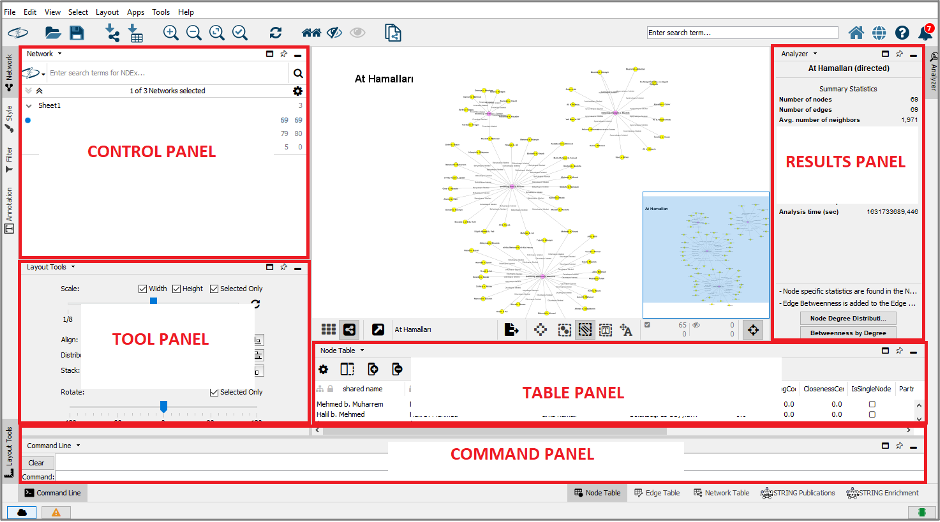This screenshot has width=940, height=522.
Task: Toggle Scale Selected Only checkbox
Action: (214, 289)
